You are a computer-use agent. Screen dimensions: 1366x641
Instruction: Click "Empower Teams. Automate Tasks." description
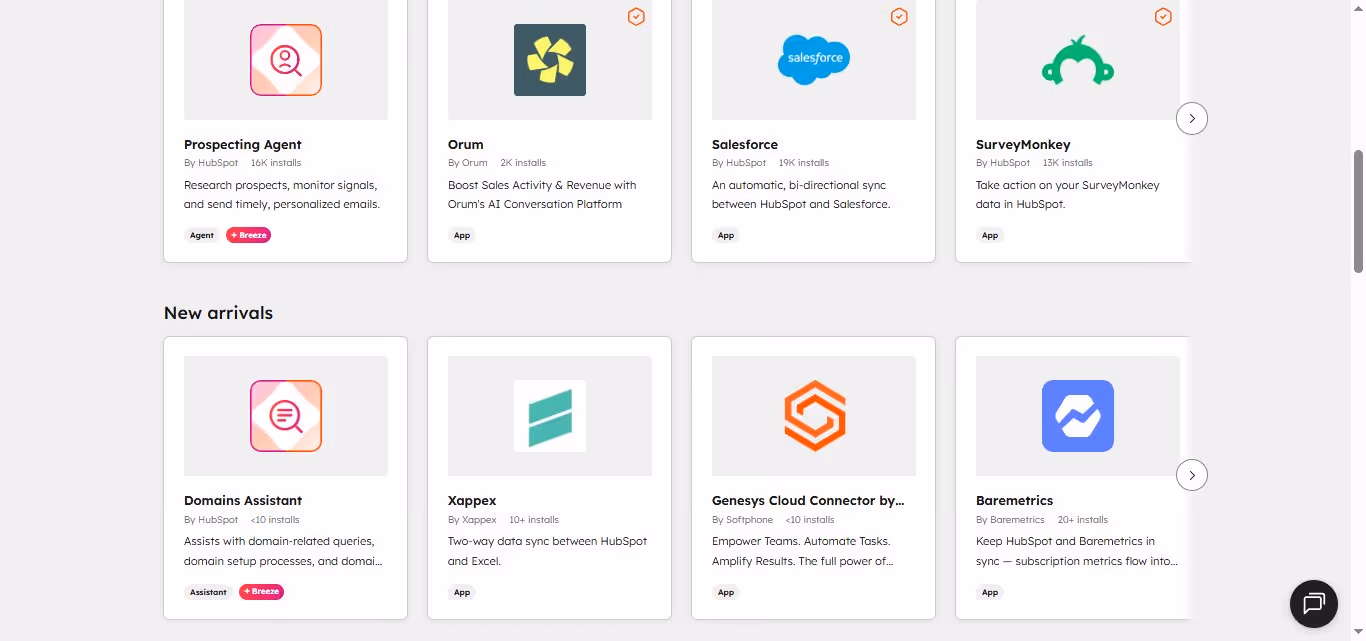tap(802, 551)
